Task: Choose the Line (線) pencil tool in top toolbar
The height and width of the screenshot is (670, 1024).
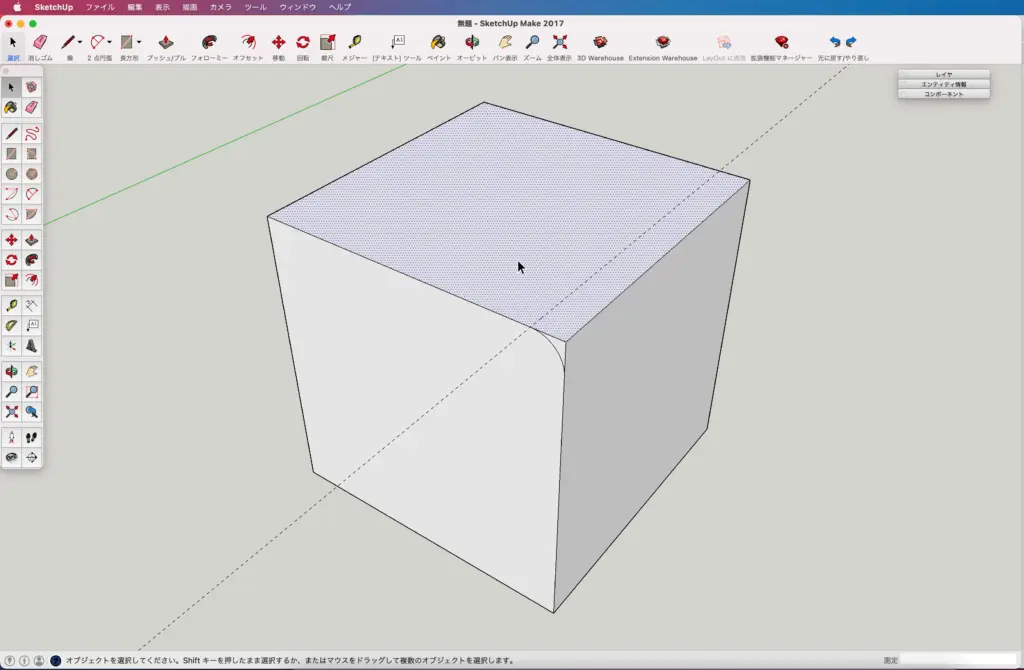Action: (x=67, y=42)
